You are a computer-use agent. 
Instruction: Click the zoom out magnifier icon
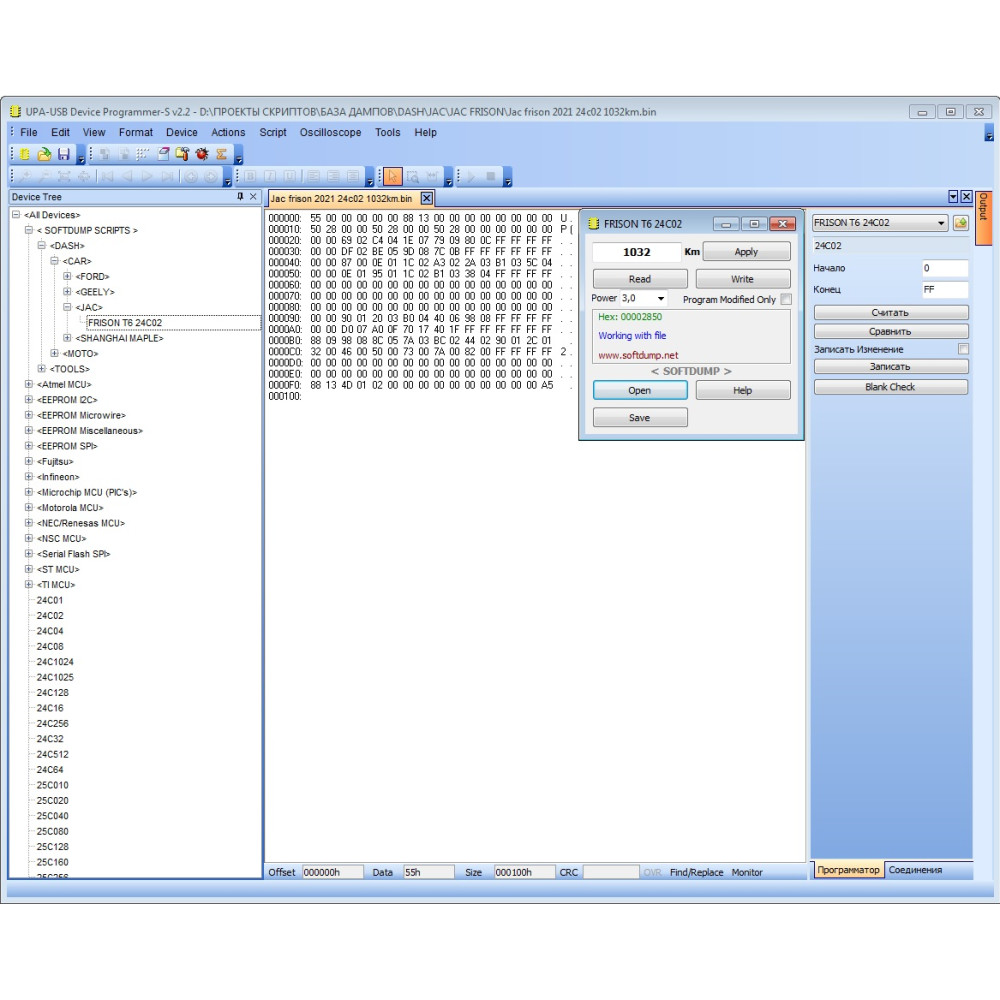point(45,176)
